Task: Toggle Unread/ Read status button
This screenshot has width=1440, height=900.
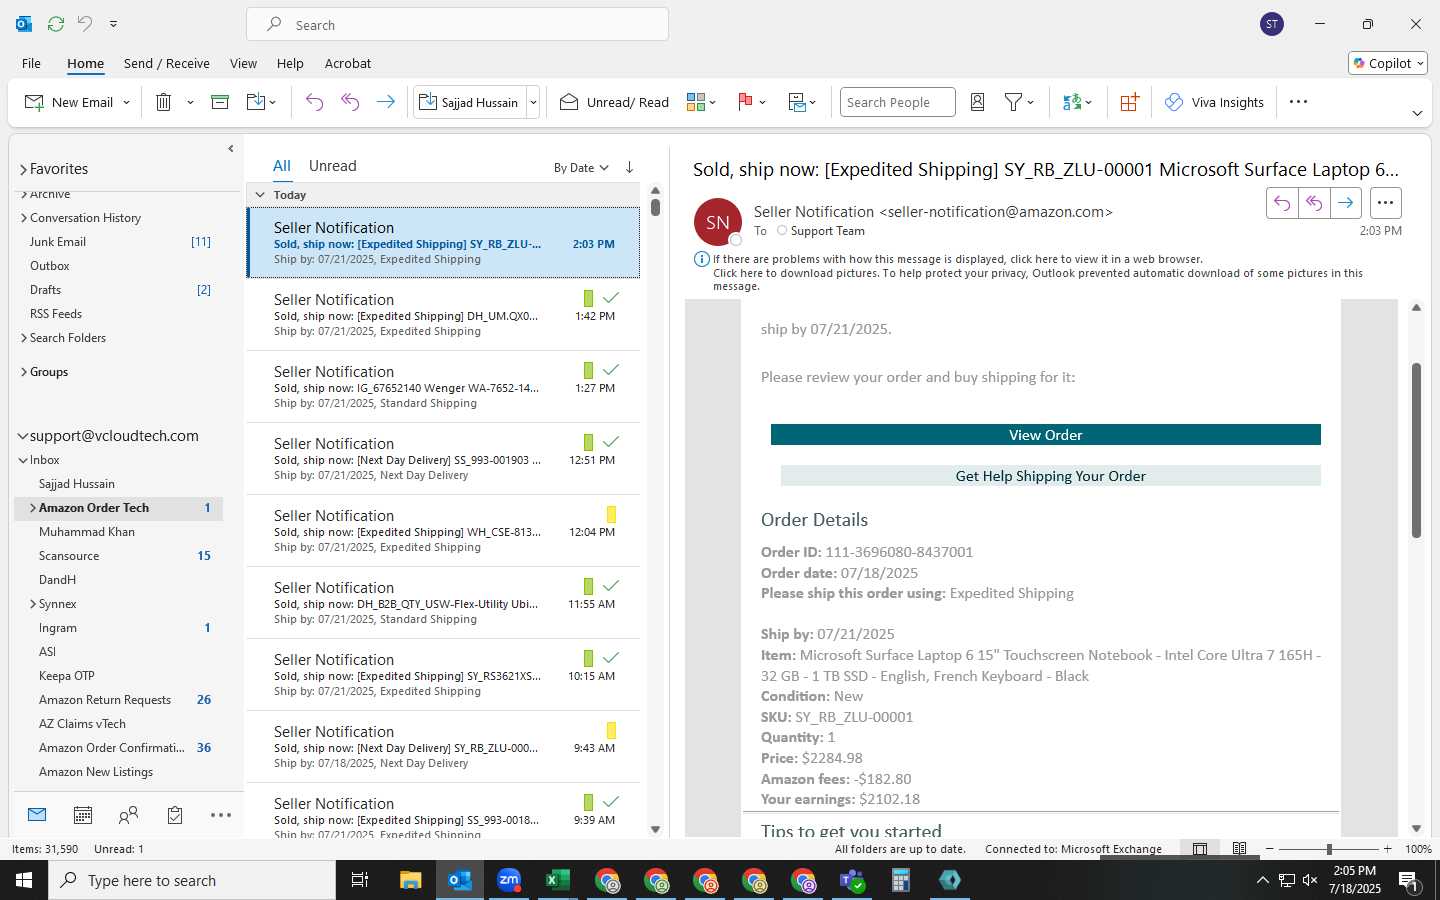Action: click(614, 102)
